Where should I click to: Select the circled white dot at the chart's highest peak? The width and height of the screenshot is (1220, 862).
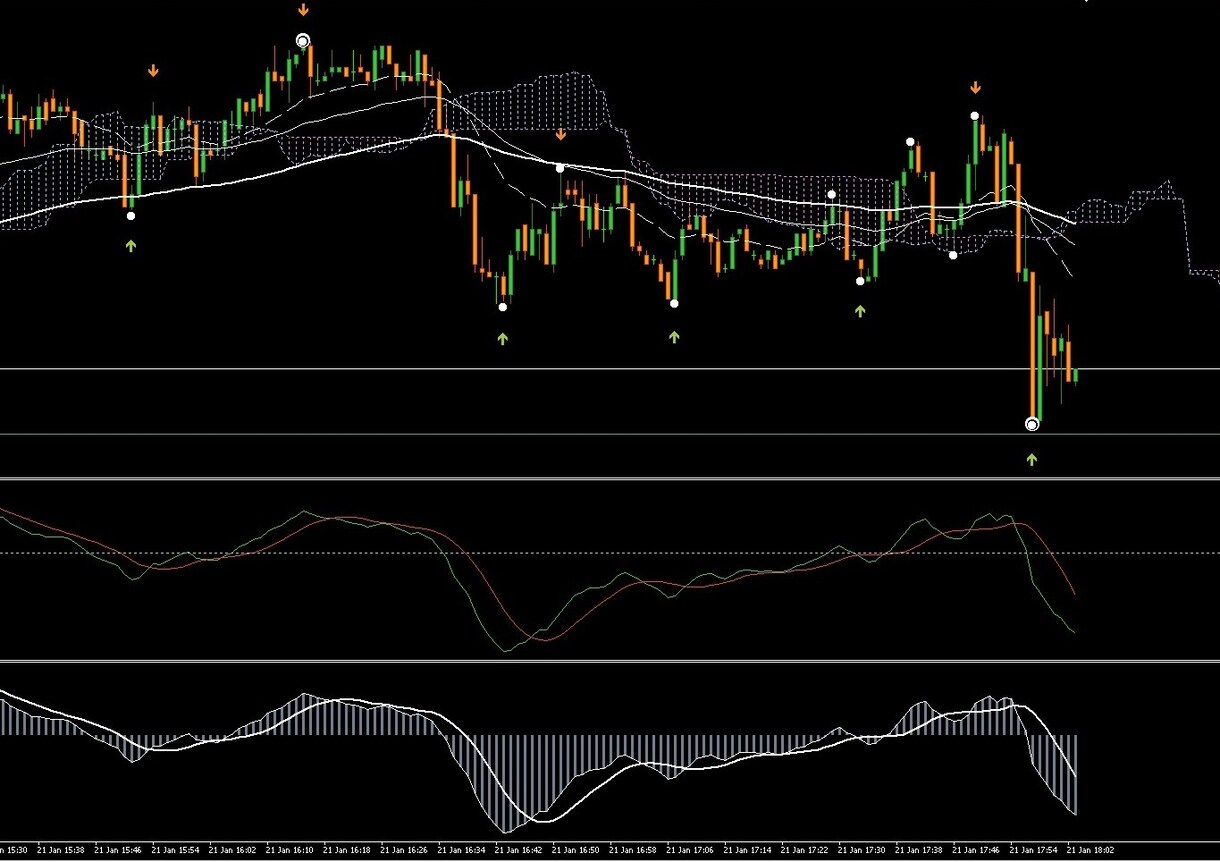pos(303,41)
